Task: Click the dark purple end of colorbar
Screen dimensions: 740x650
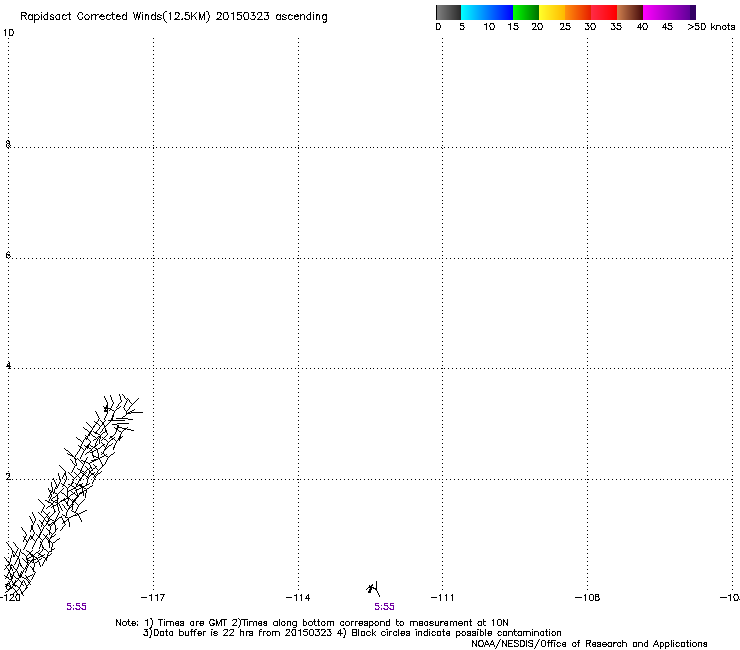Action: point(692,12)
